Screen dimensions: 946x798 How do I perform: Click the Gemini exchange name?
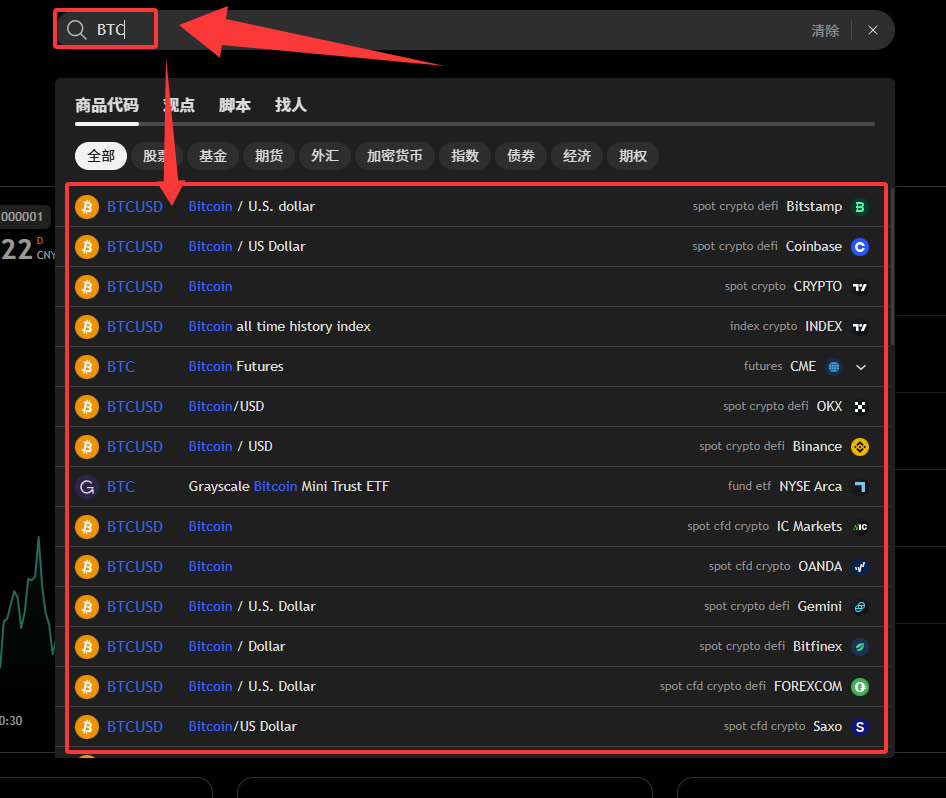tap(819, 606)
